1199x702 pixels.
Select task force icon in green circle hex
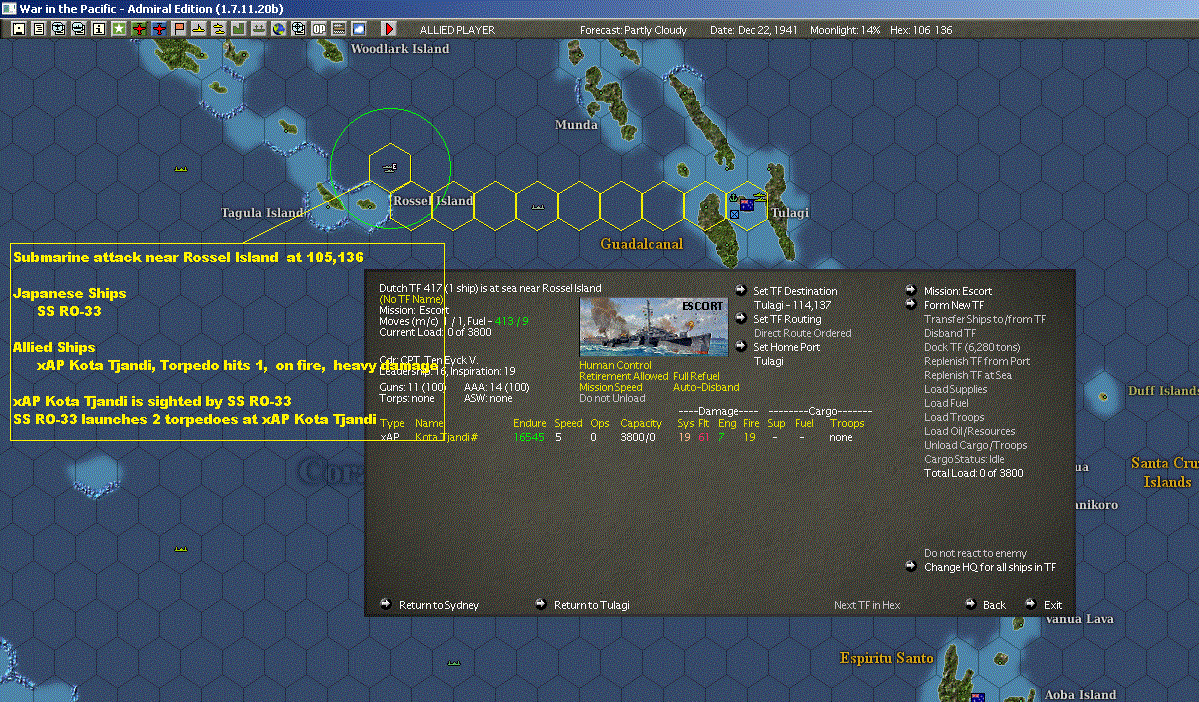(x=390, y=167)
